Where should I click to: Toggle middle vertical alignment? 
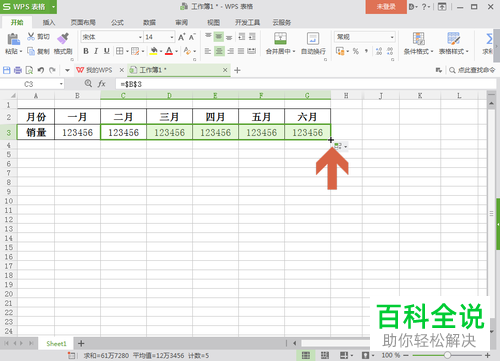pyautogui.click(x=219, y=36)
